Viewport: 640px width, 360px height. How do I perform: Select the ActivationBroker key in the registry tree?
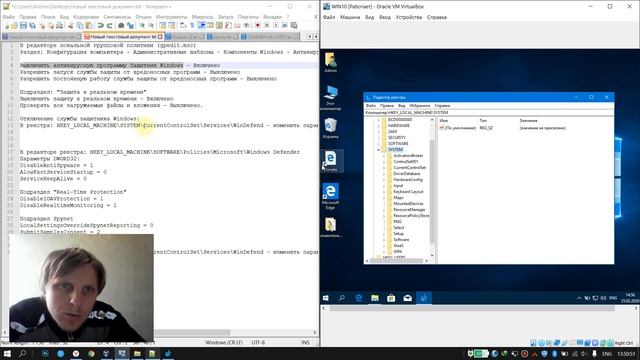408,156
